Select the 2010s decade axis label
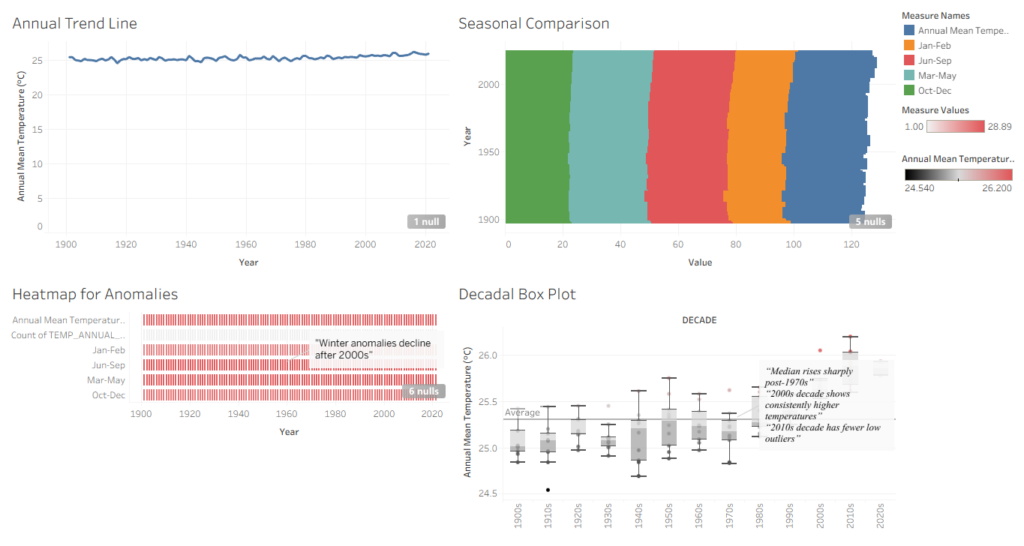The width and height of the screenshot is (1024, 546). (x=850, y=516)
